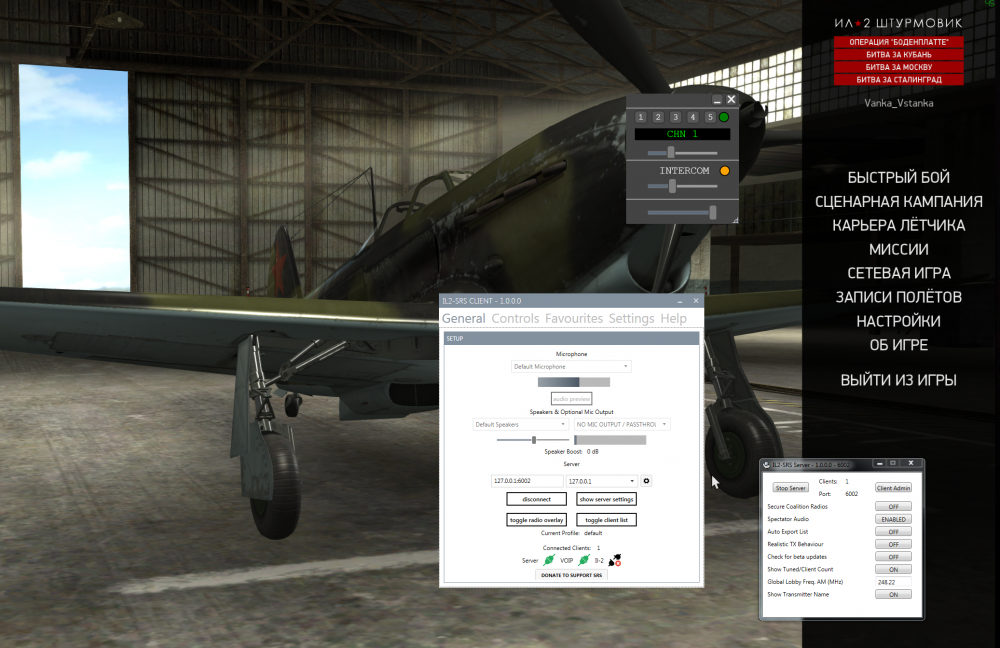The height and width of the screenshot is (648, 1000).
Task: Open БЫСТРЫЙ БОЙ from game menu
Action: coord(898,177)
